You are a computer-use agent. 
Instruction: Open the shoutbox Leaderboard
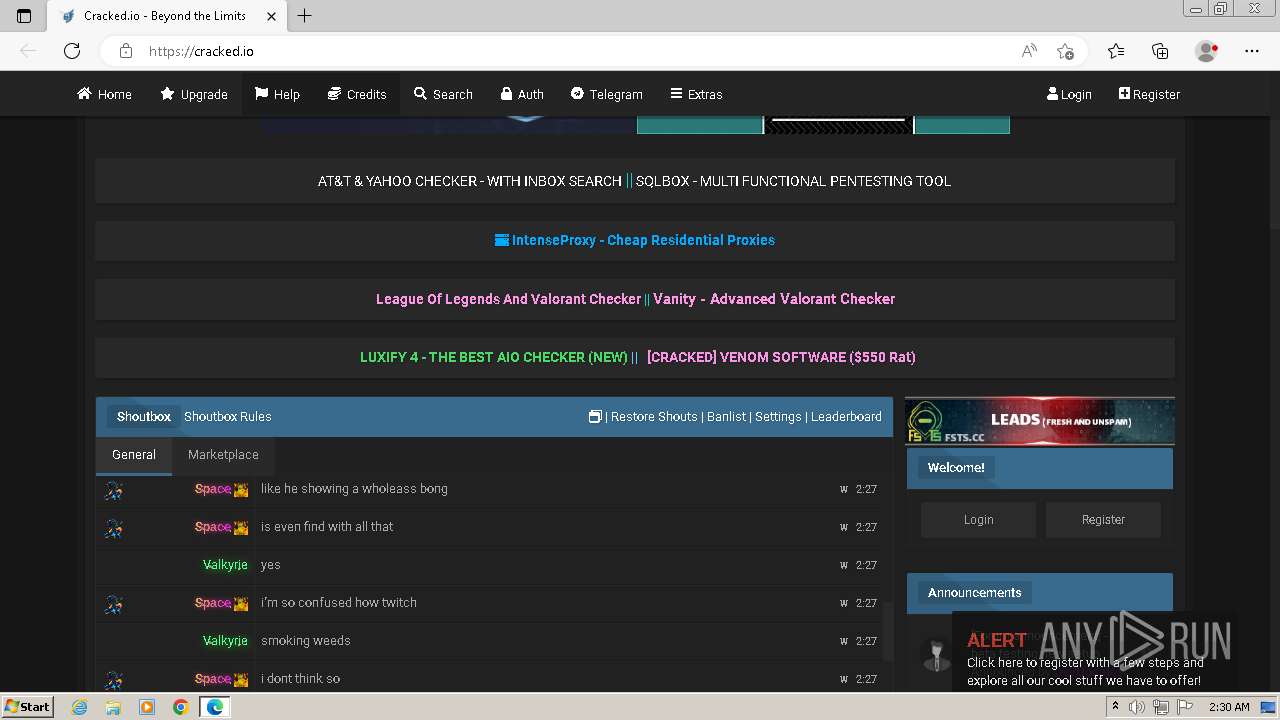[846, 417]
